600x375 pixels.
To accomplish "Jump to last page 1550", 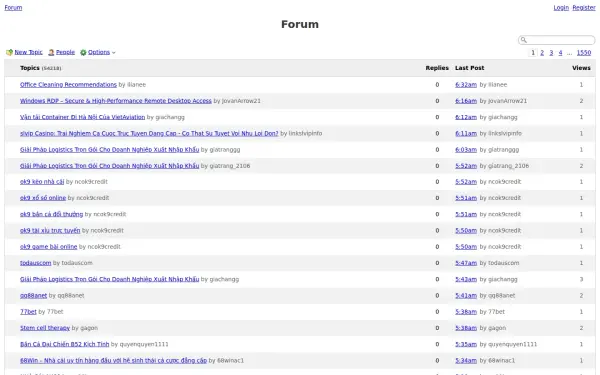I will pyautogui.click(x=584, y=53).
